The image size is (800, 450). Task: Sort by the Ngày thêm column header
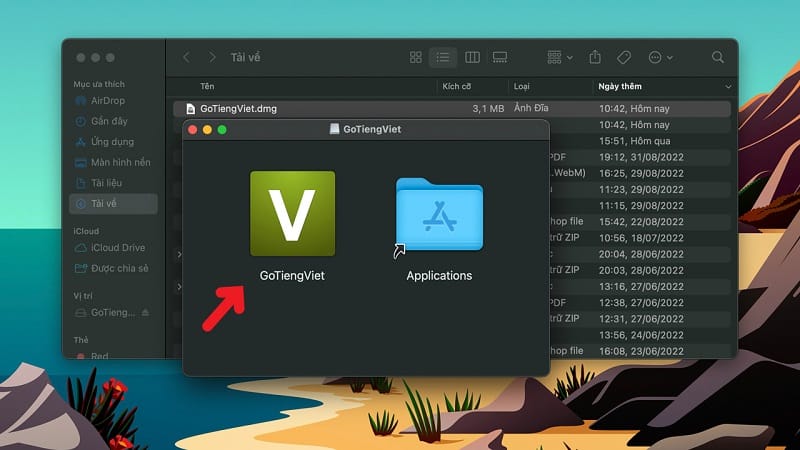click(620, 87)
